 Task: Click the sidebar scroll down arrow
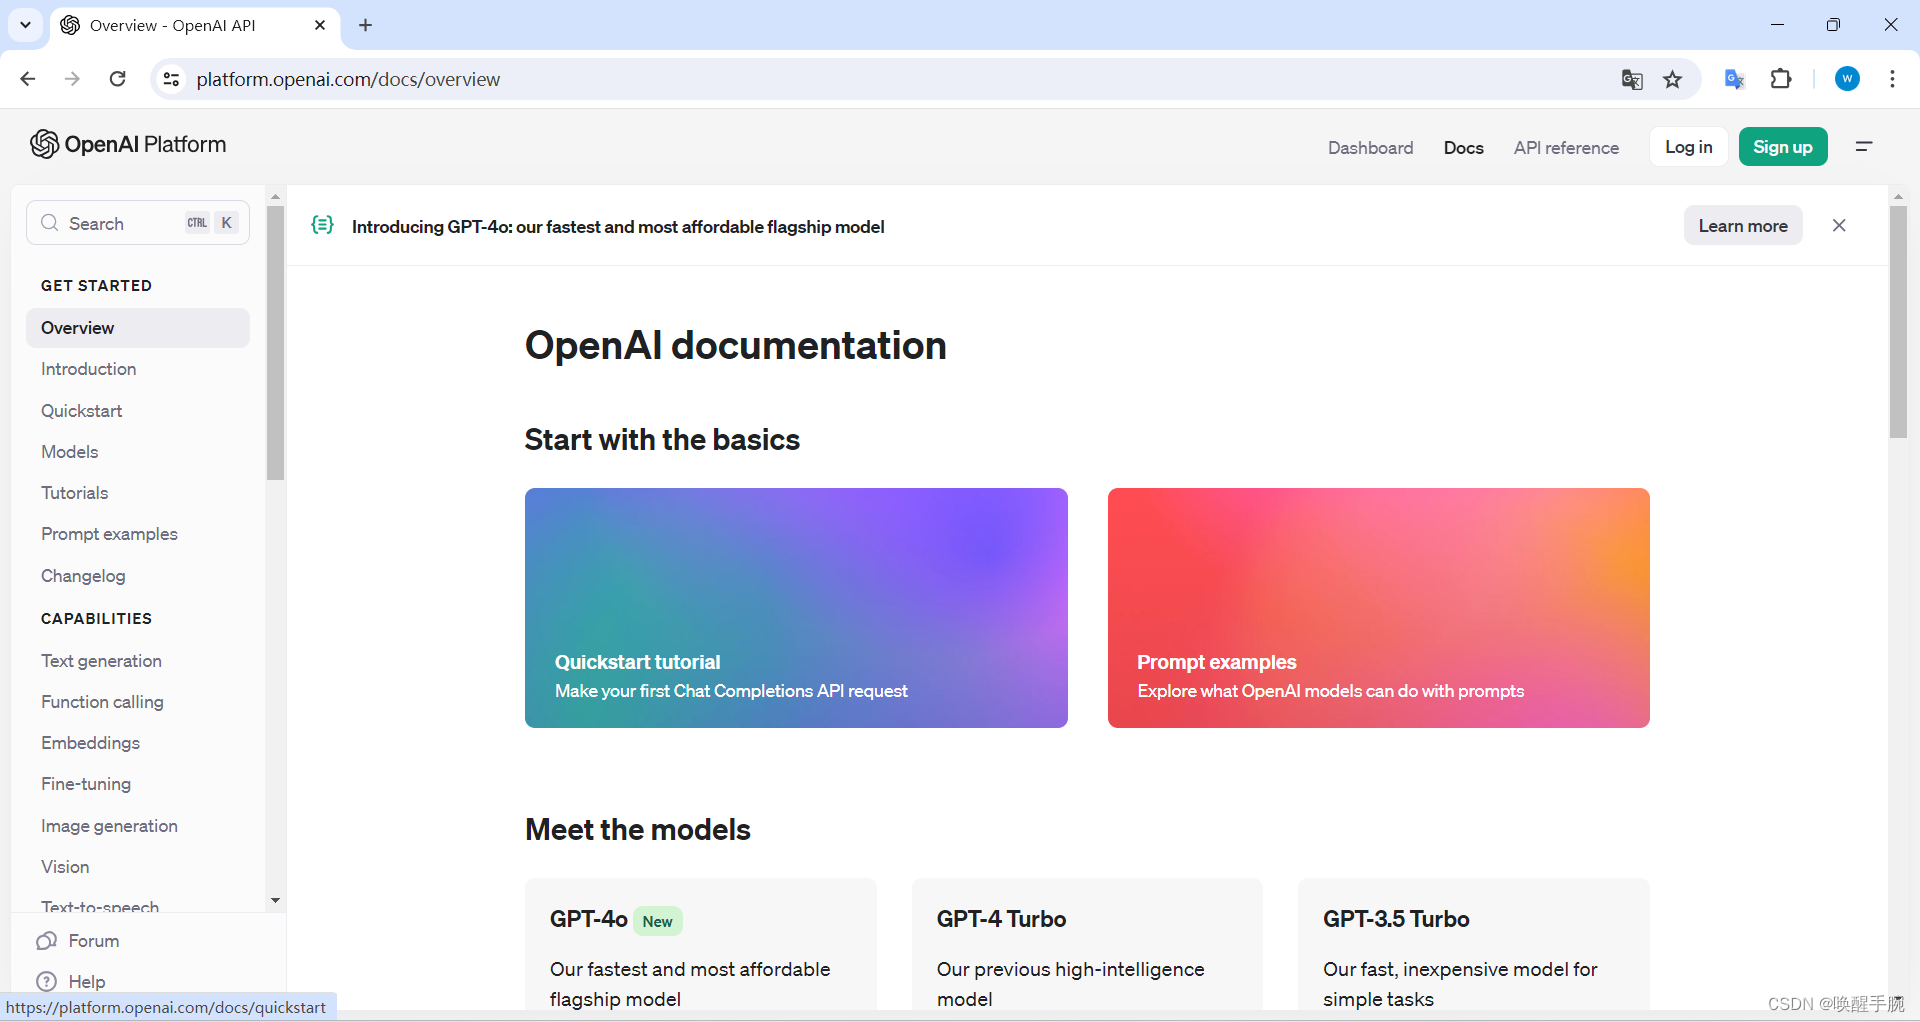tap(276, 901)
